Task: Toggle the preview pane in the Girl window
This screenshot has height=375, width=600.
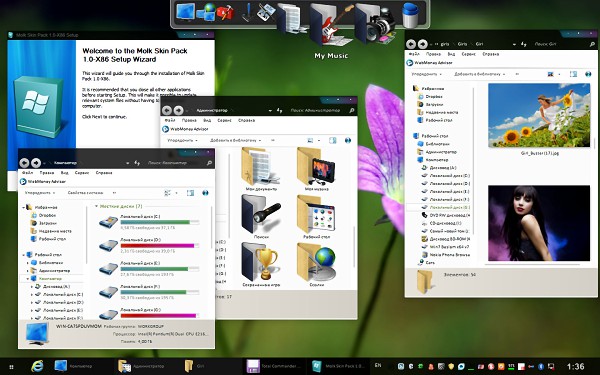Action: (573, 74)
